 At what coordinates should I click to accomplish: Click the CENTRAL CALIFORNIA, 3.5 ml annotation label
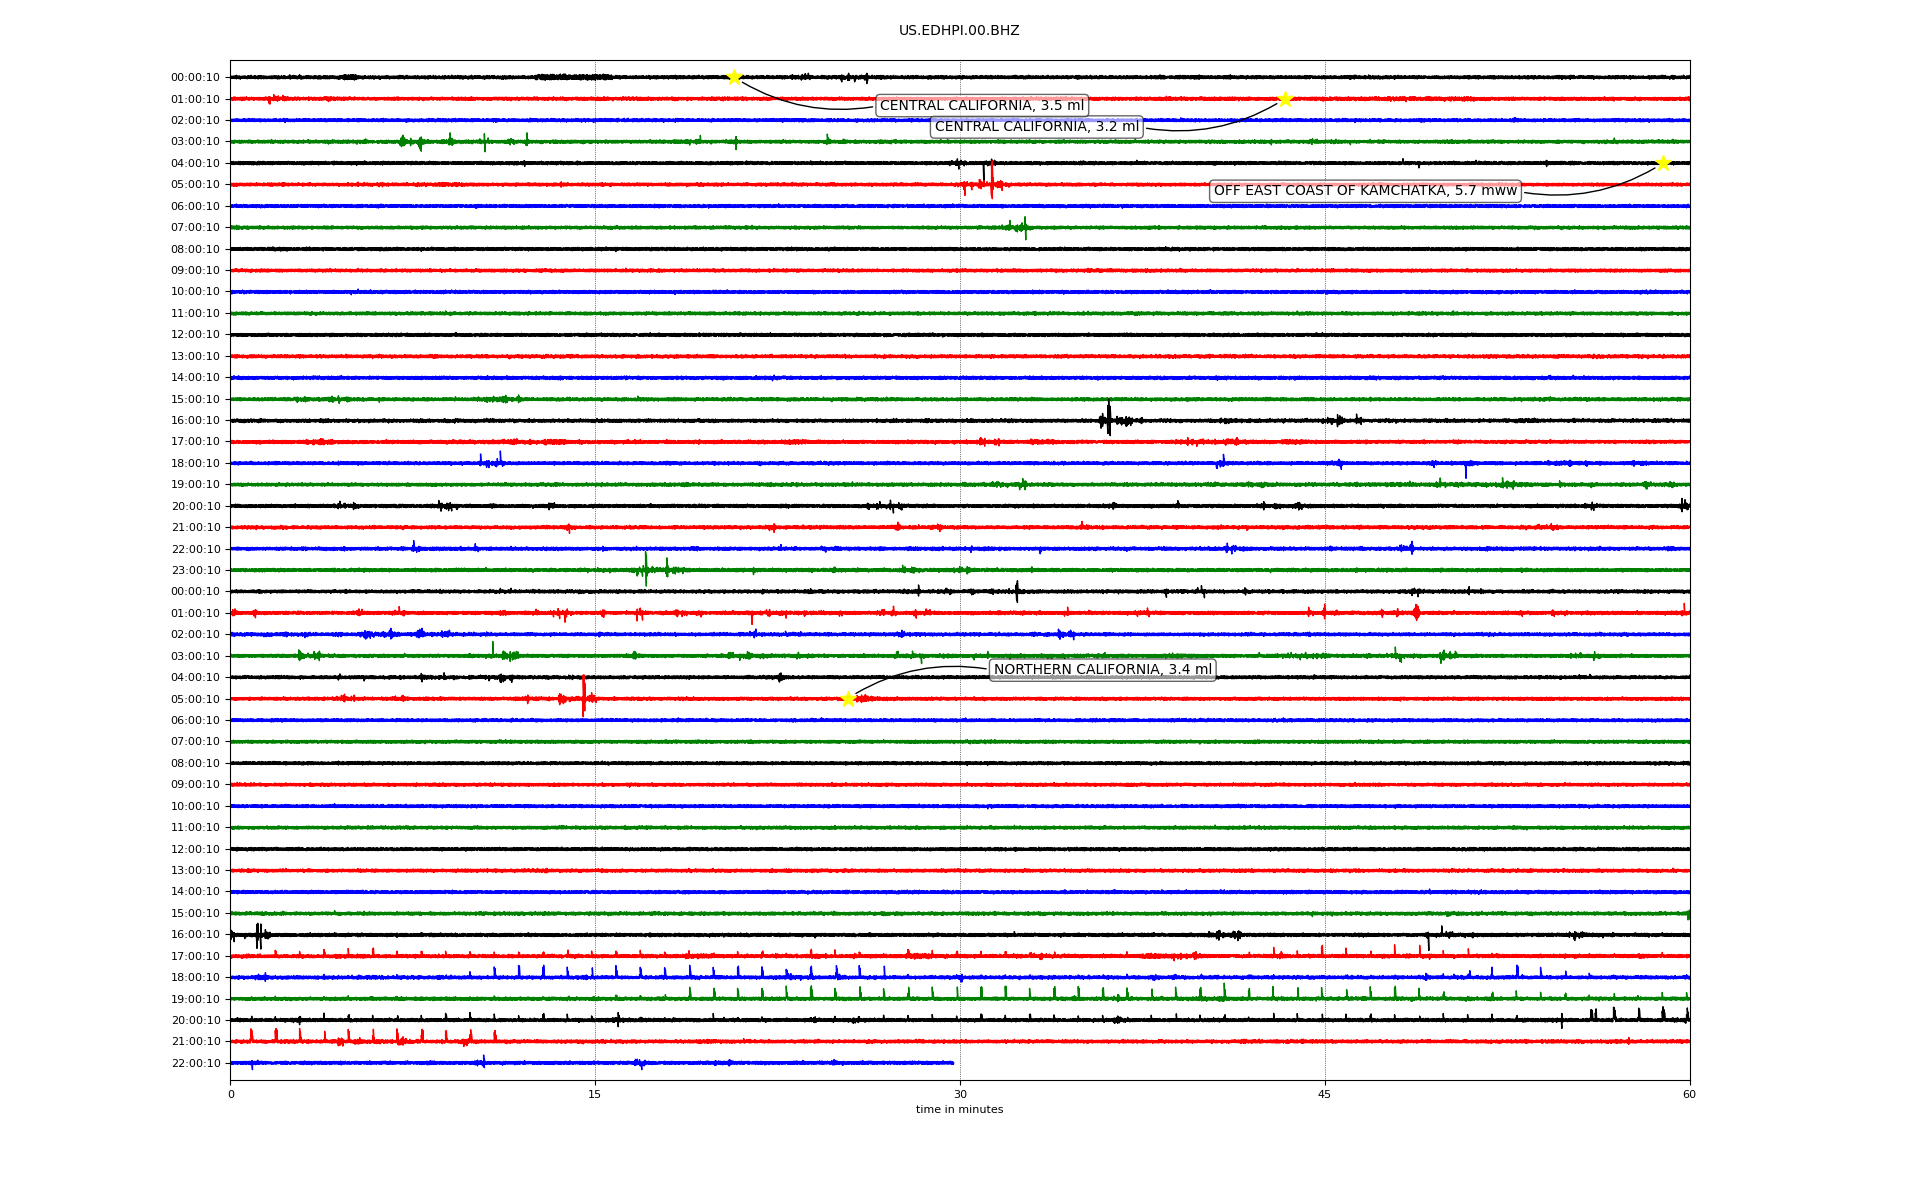(x=981, y=106)
